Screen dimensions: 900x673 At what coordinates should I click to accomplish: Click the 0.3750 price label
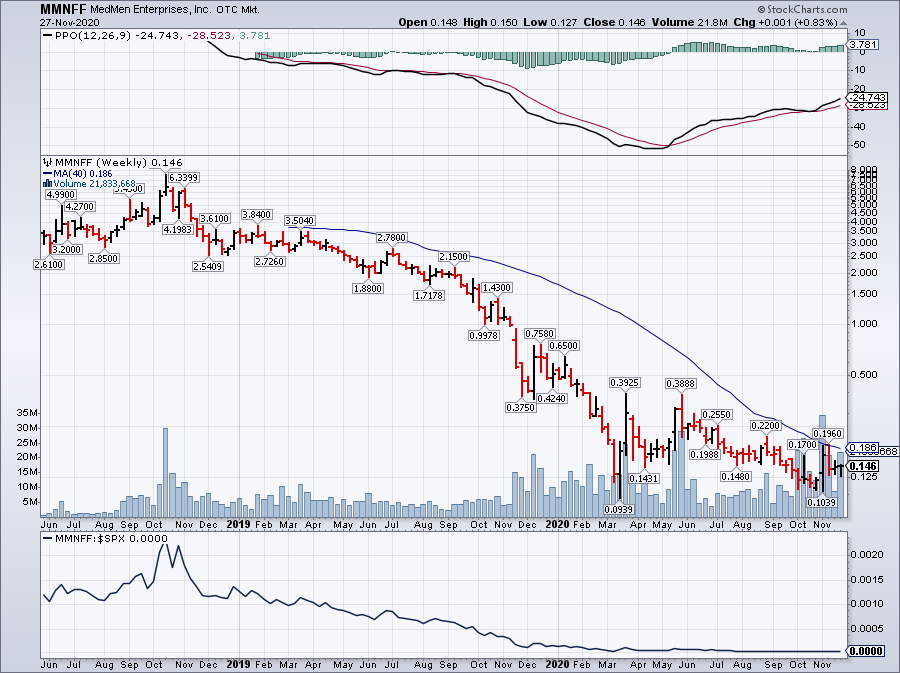coord(521,407)
